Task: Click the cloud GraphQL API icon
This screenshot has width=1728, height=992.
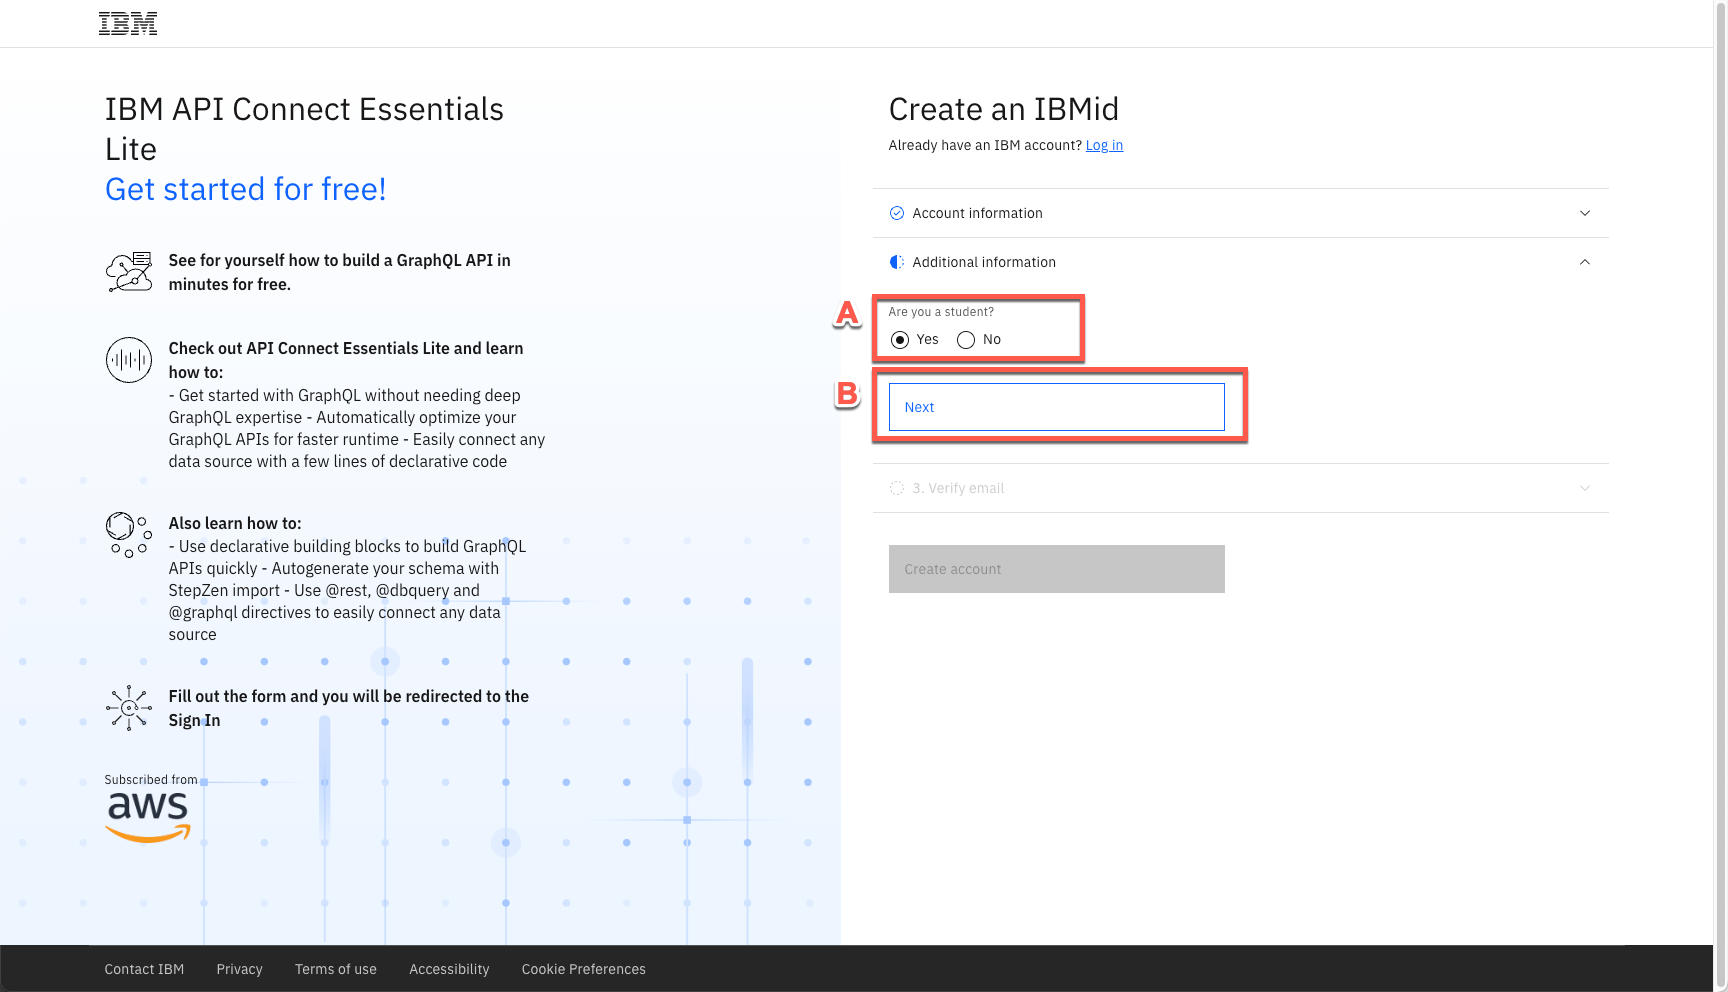Action: [129, 272]
